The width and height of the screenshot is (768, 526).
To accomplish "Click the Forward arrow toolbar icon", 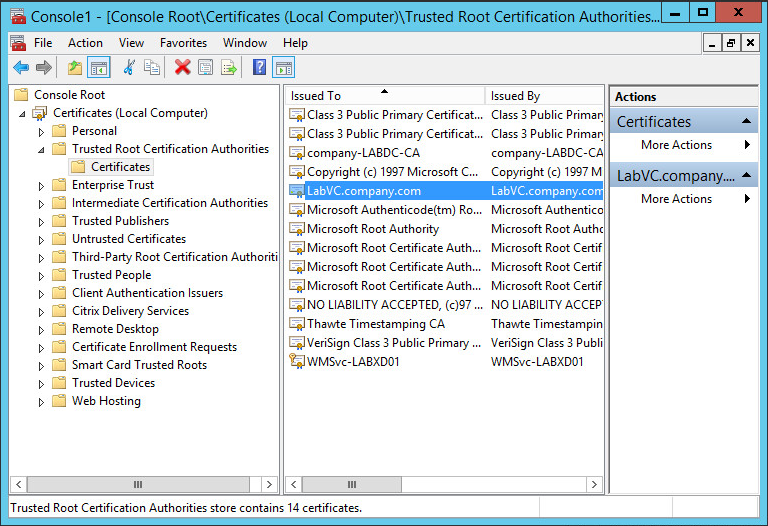I will click(44, 68).
